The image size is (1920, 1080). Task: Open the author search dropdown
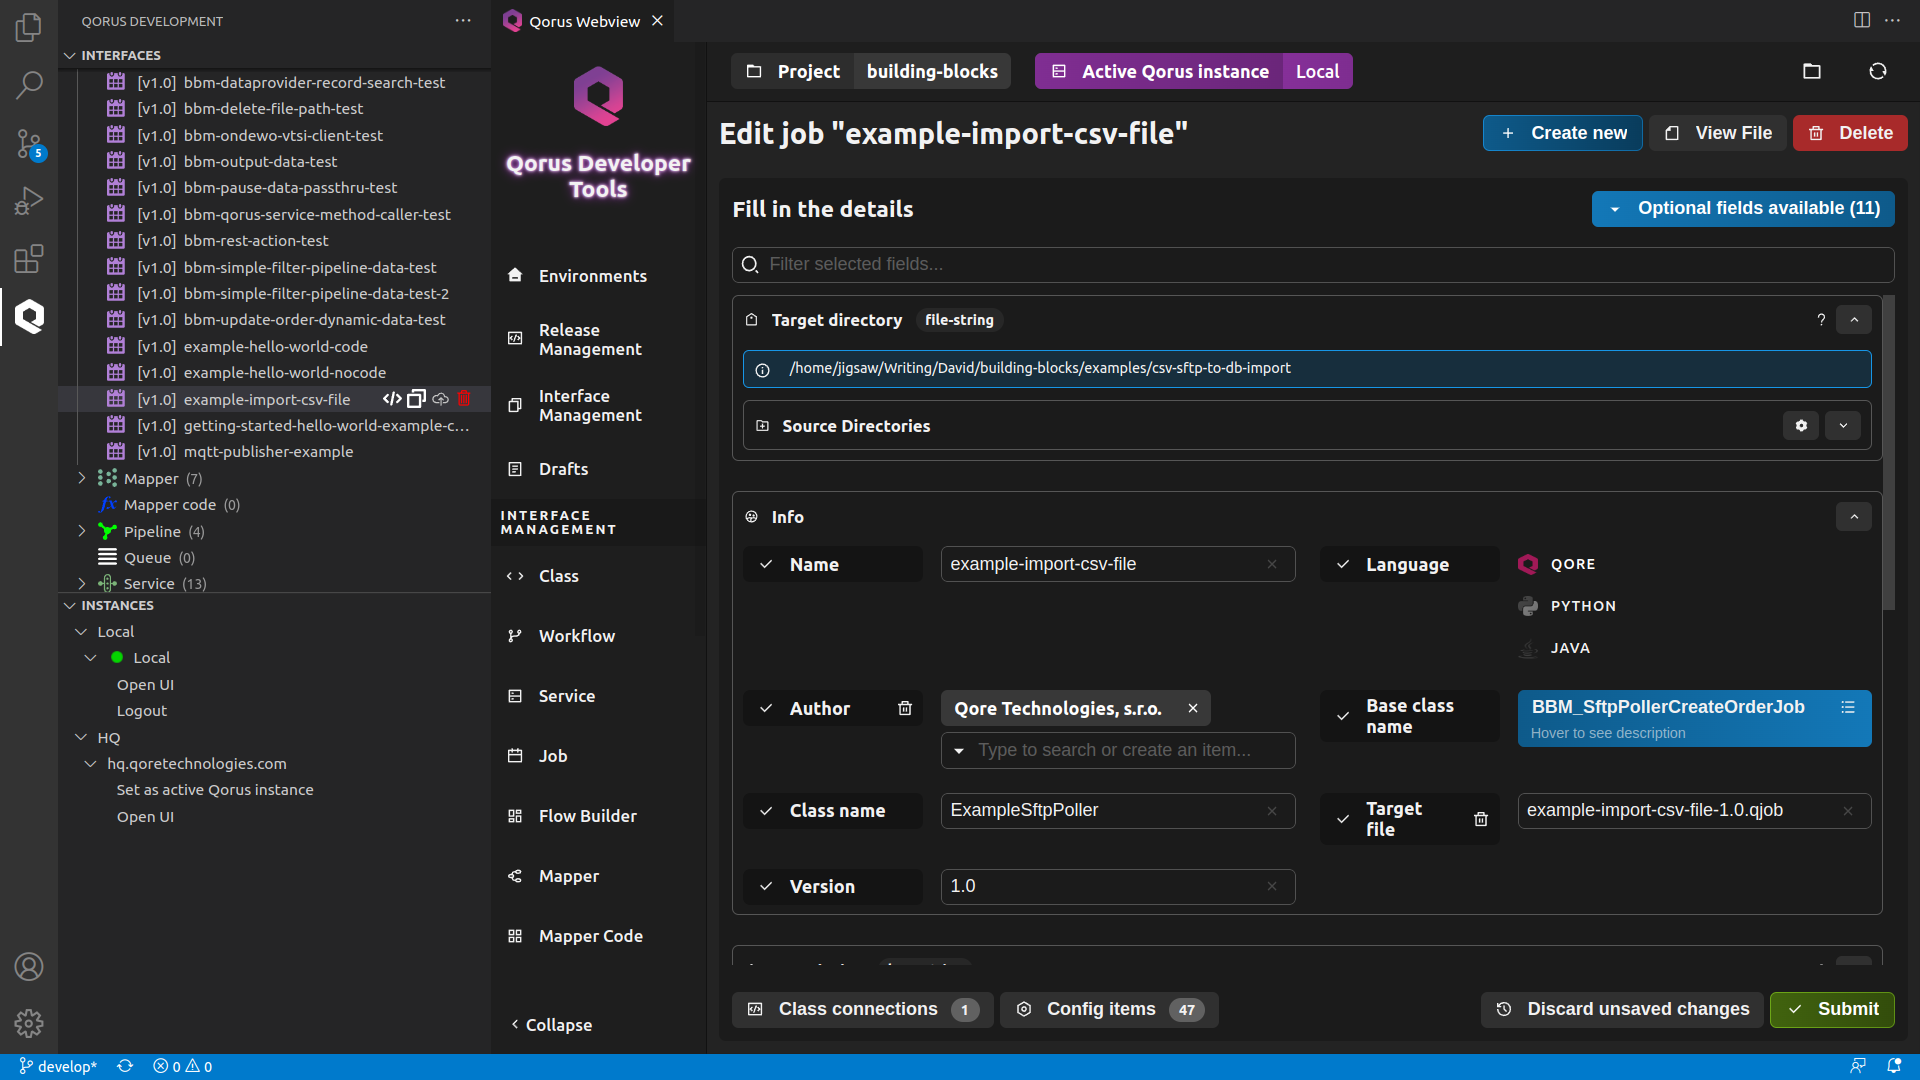960,750
